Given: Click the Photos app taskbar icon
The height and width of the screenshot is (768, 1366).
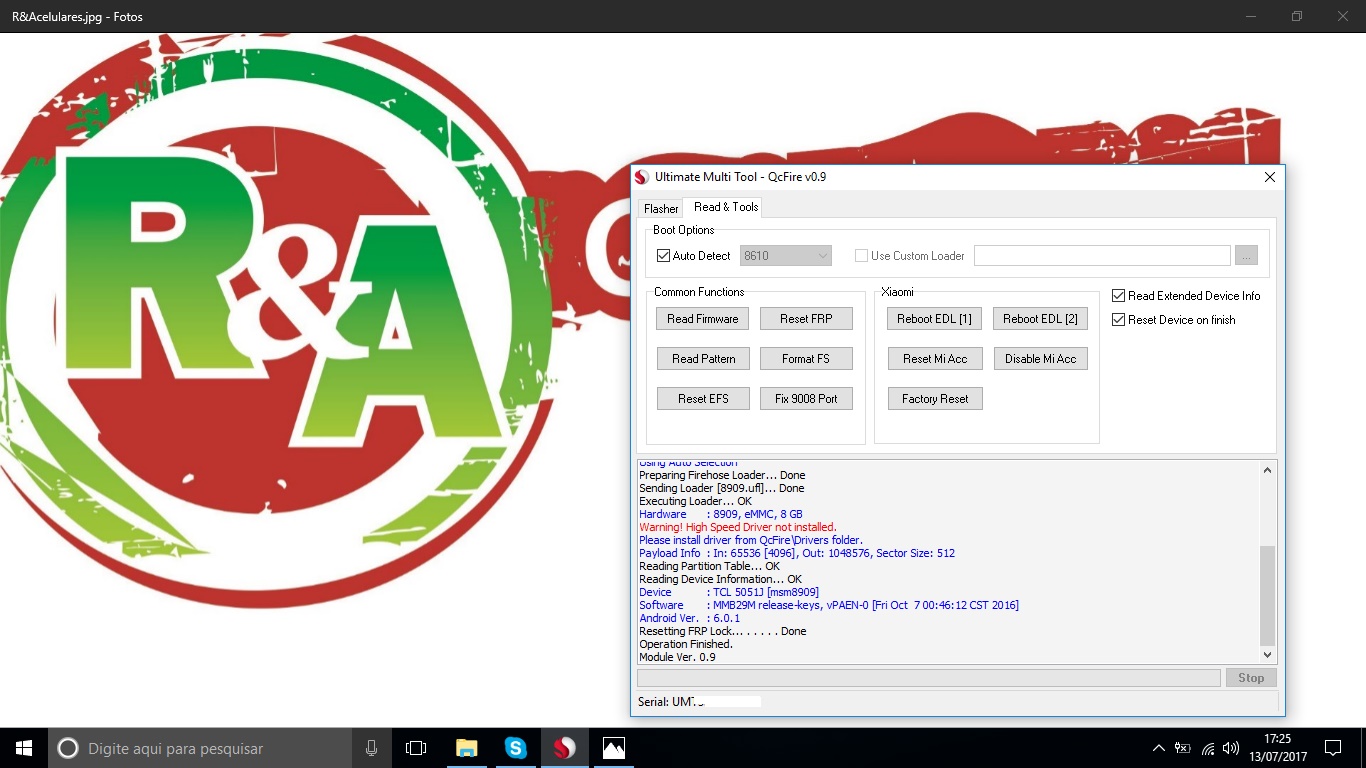Looking at the screenshot, I should coord(613,748).
